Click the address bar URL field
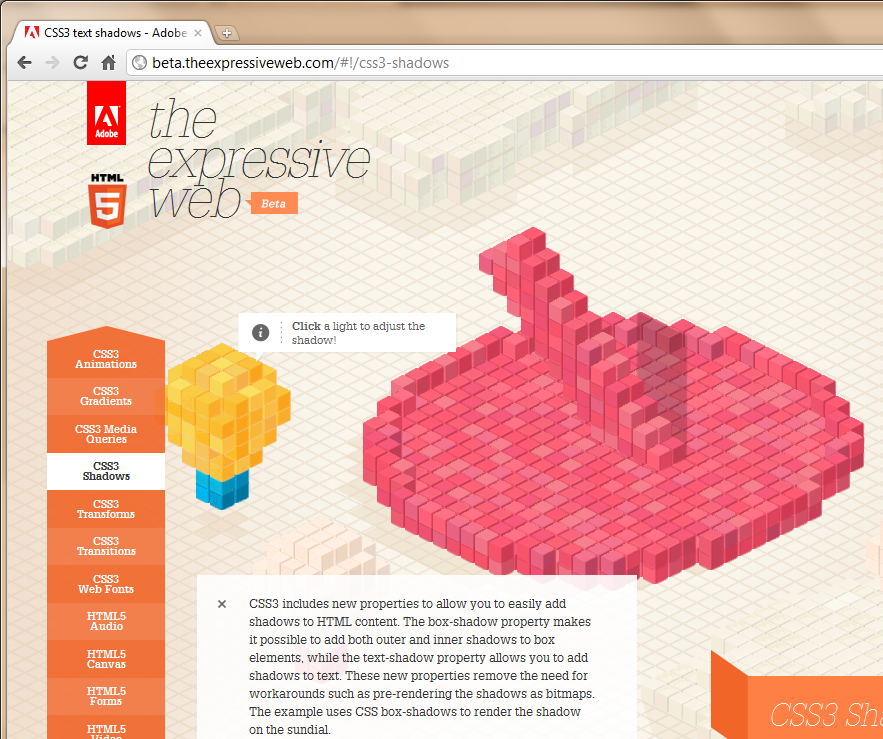 coord(500,63)
